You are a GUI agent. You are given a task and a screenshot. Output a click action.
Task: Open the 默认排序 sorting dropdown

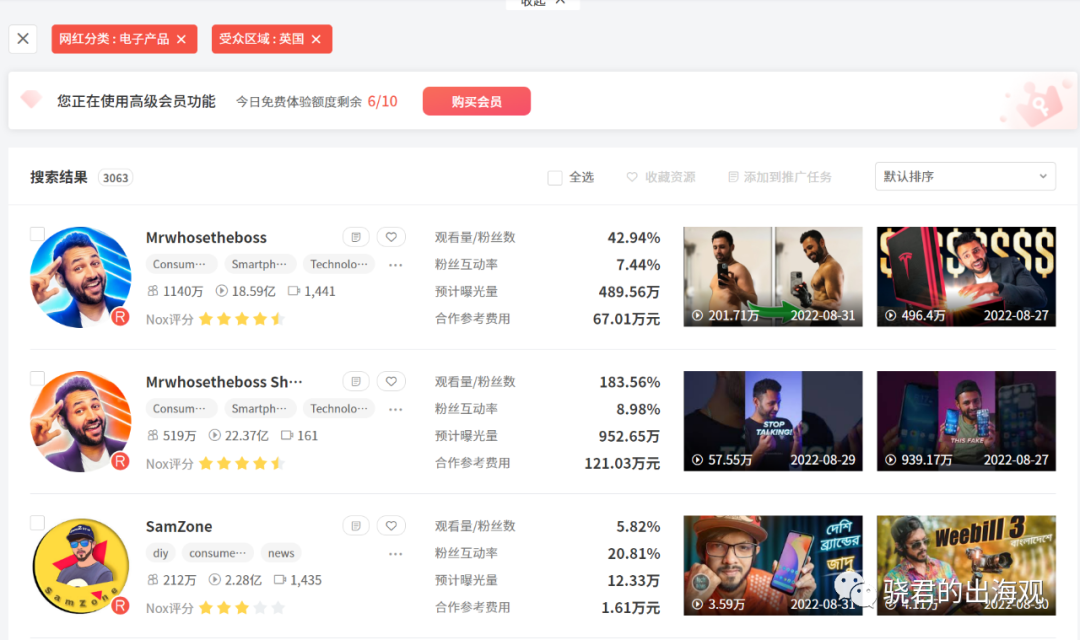pos(964,176)
